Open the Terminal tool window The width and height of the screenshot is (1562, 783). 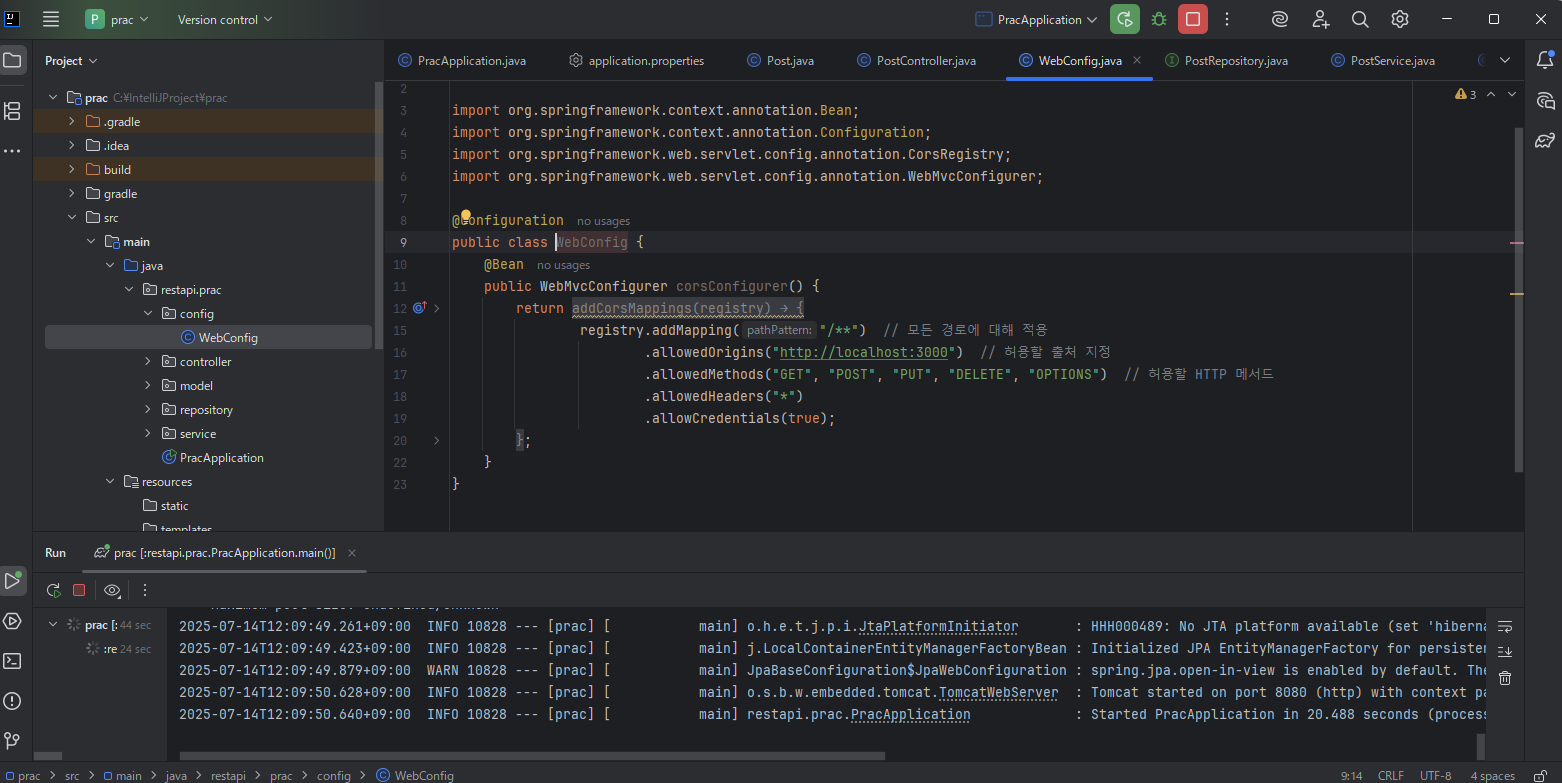coord(12,661)
